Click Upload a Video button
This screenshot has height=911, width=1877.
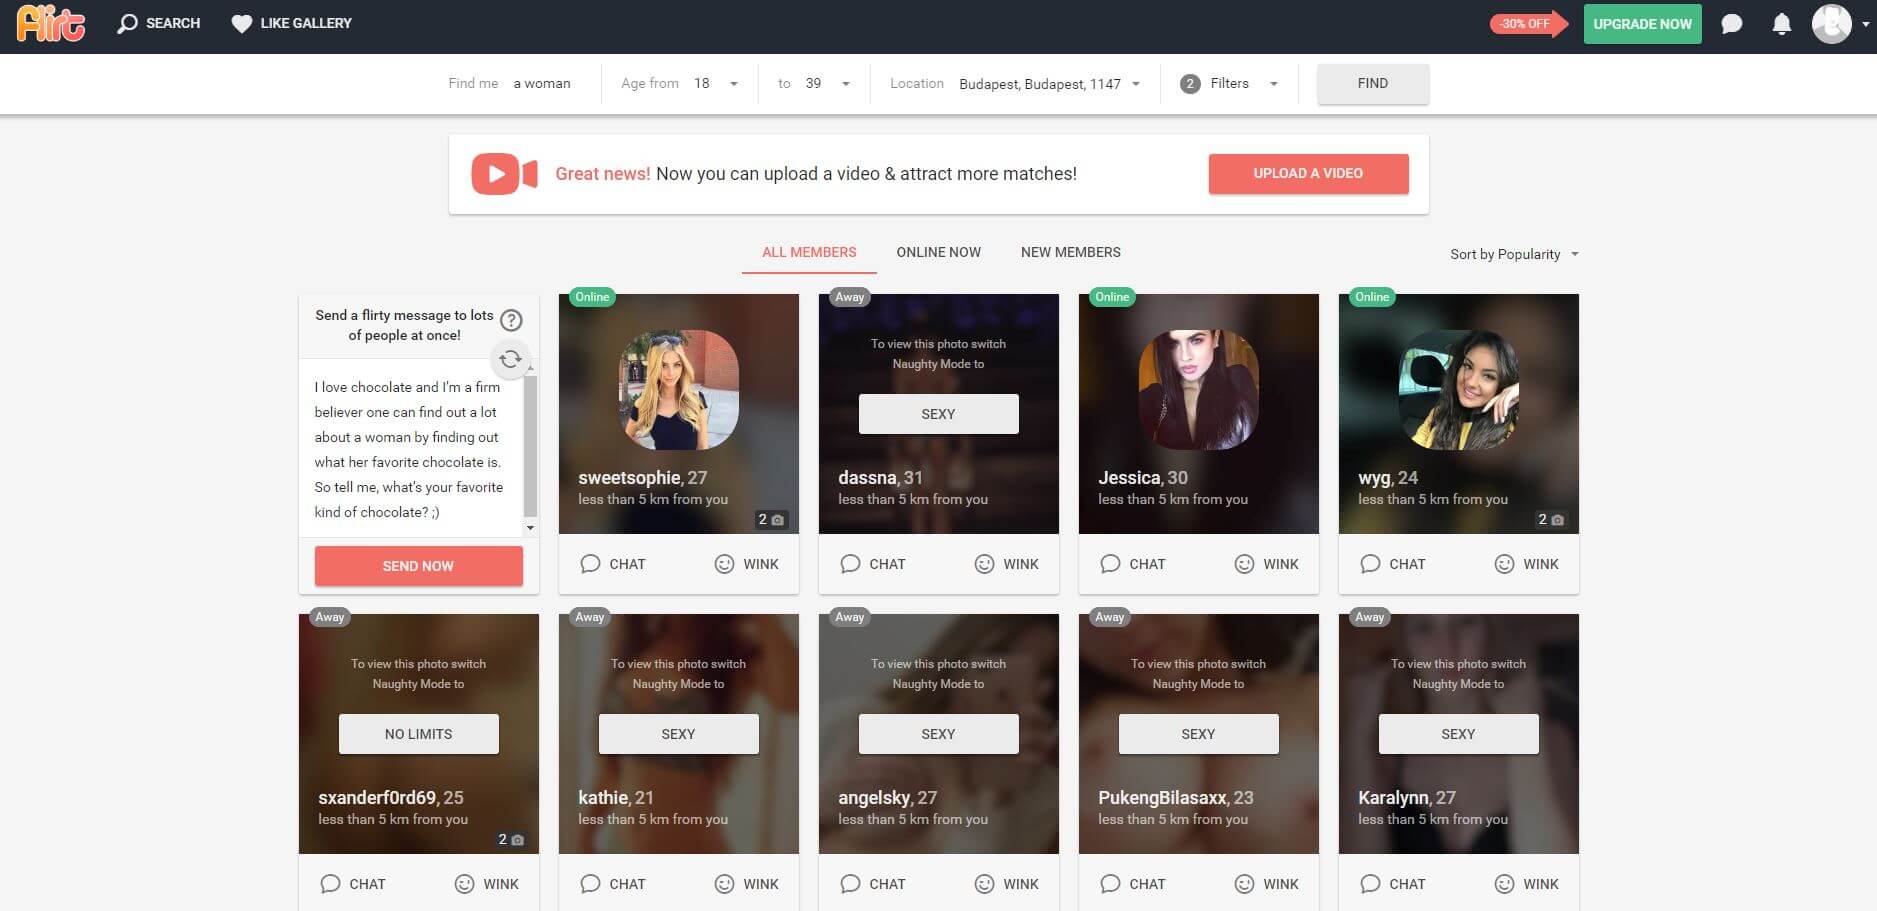tap(1308, 174)
